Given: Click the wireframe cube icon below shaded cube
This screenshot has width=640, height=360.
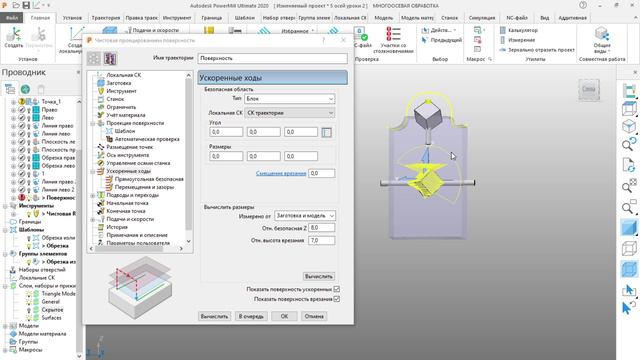Looking at the screenshot, I should pyautogui.click(x=629, y=248).
